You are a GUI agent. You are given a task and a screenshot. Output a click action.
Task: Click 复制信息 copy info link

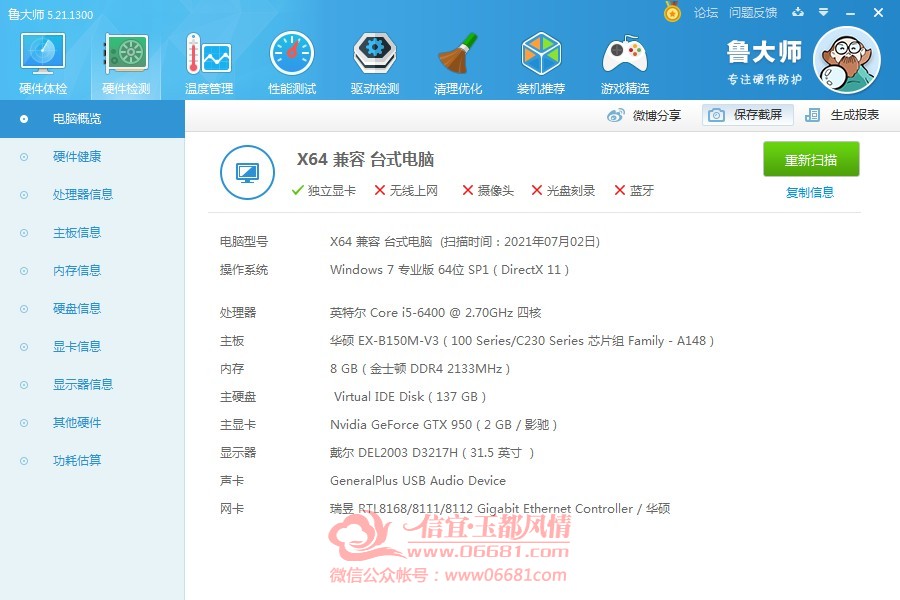pyautogui.click(x=810, y=192)
